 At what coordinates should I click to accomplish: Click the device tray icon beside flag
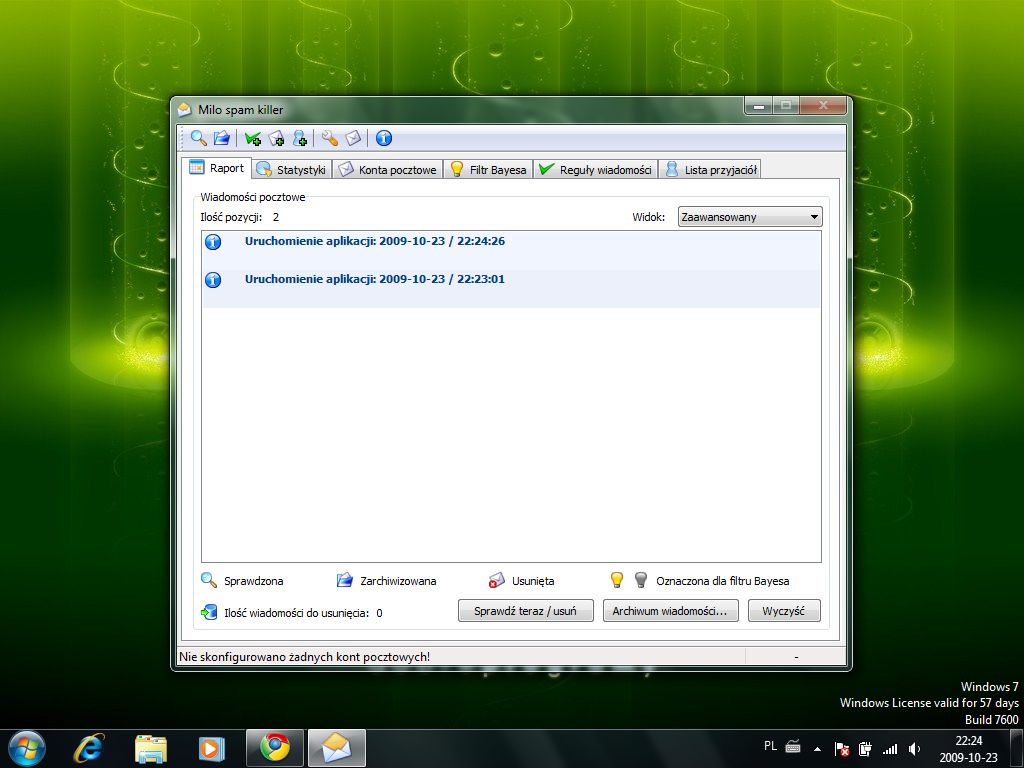click(865, 748)
